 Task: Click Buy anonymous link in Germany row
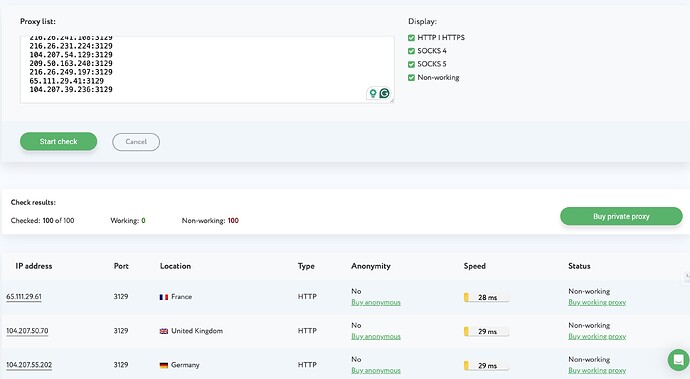[376, 371]
